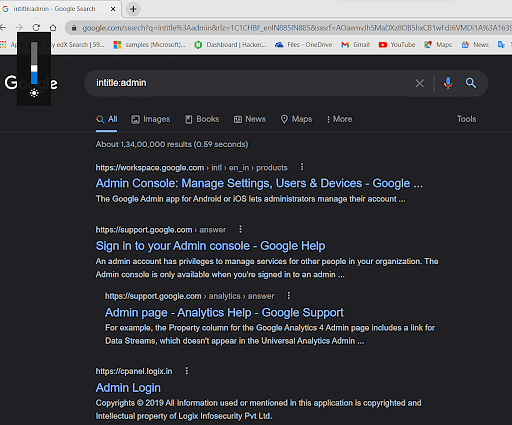Start voice search with microphone

448,83
